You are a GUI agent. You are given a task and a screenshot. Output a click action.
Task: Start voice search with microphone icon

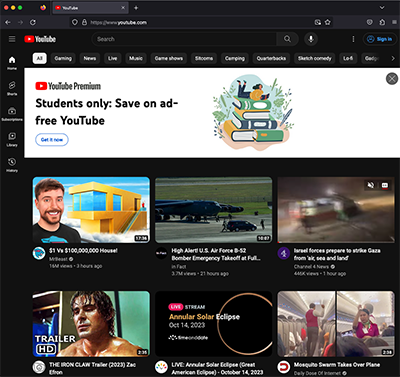[x=311, y=39]
